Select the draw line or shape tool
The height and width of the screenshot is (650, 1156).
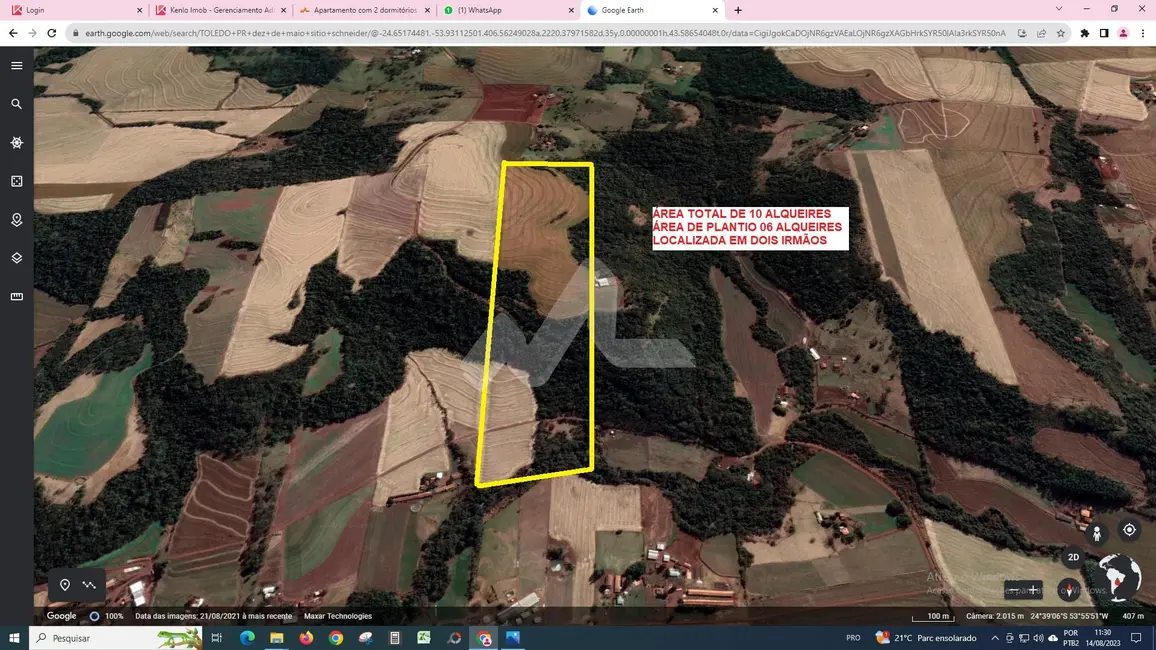(x=90, y=585)
